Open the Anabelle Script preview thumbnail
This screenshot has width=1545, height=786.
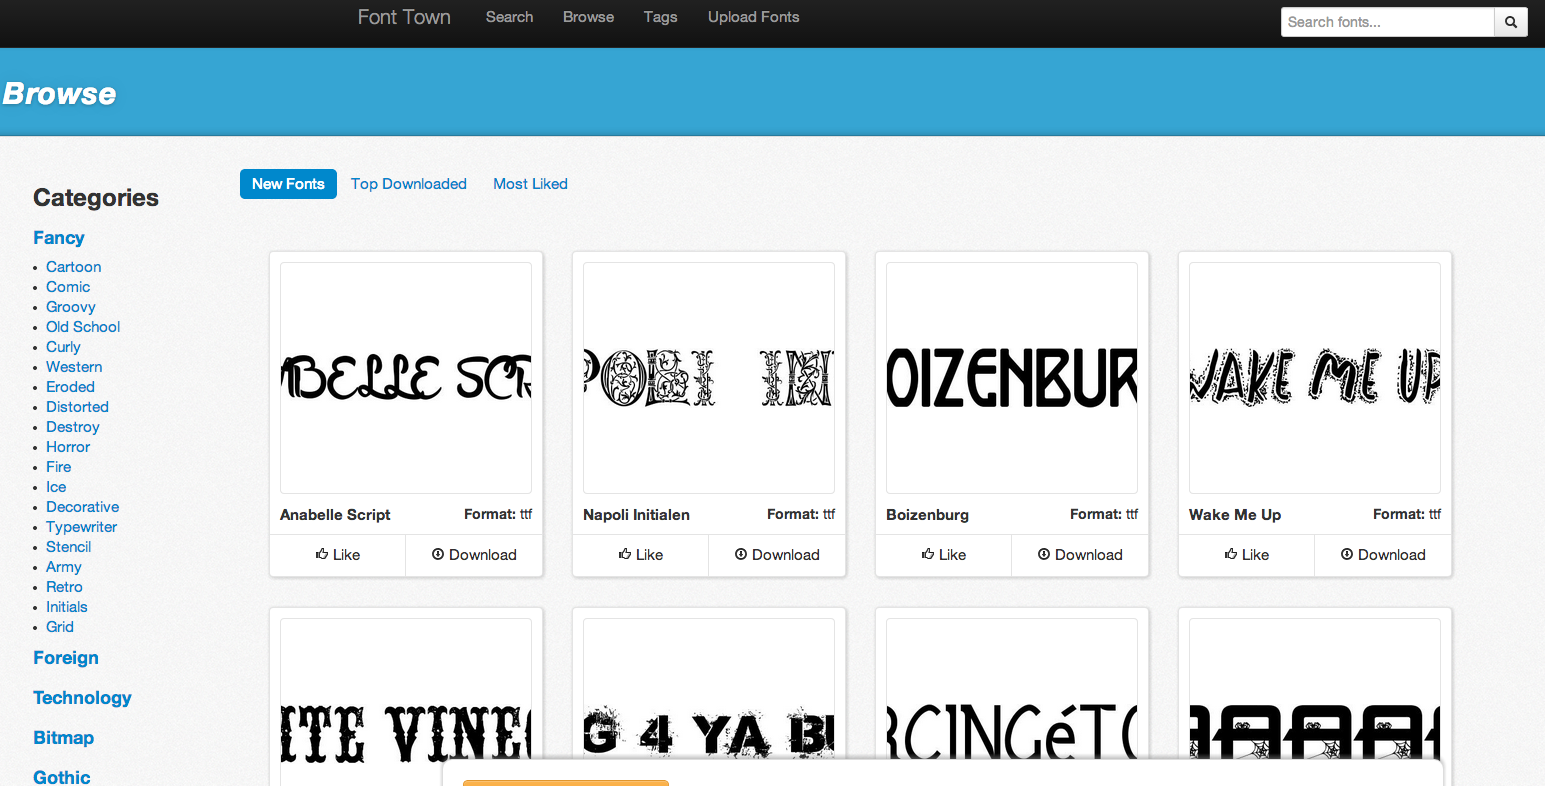[406, 378]
